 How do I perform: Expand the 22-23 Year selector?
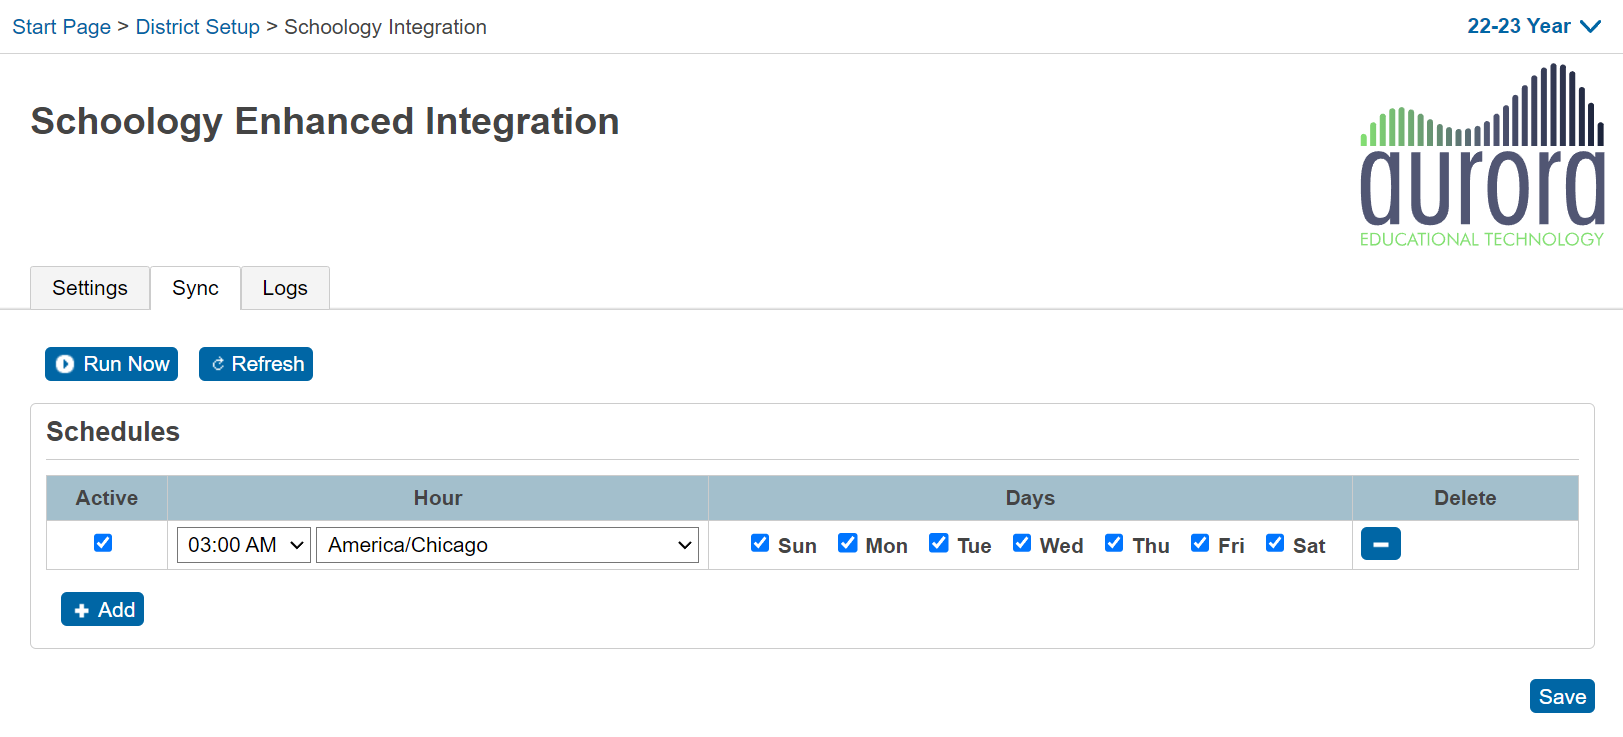click(1533, 26)
